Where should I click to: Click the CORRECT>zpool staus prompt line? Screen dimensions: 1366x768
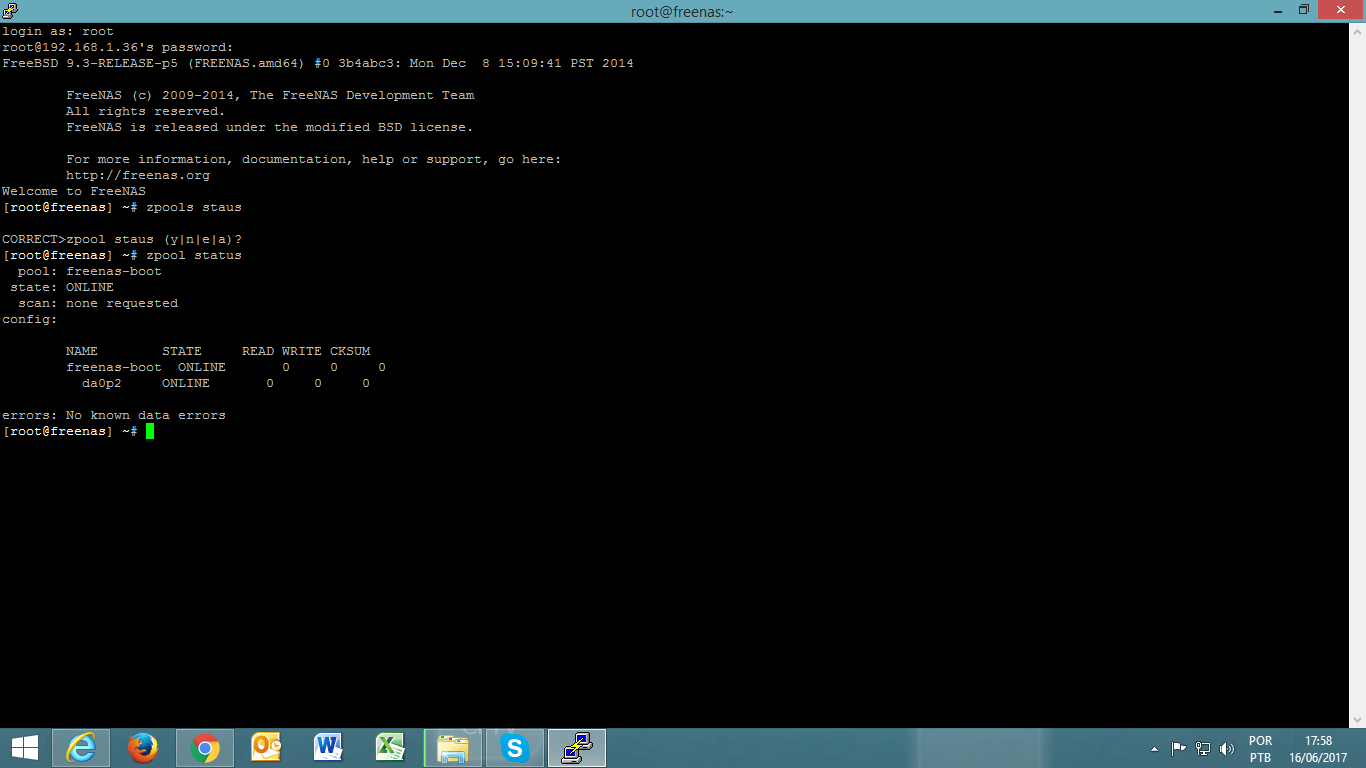click(122, 239)
